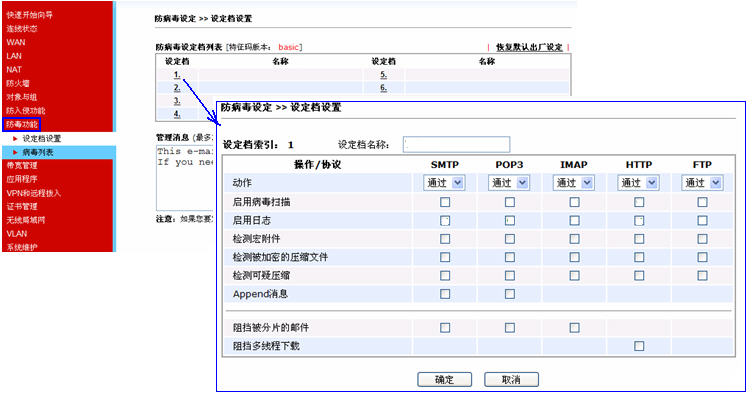Viewport: 754px width, 396px height.
Task: Open SMTP 动作 dropdown
Action: click(444, 183)
